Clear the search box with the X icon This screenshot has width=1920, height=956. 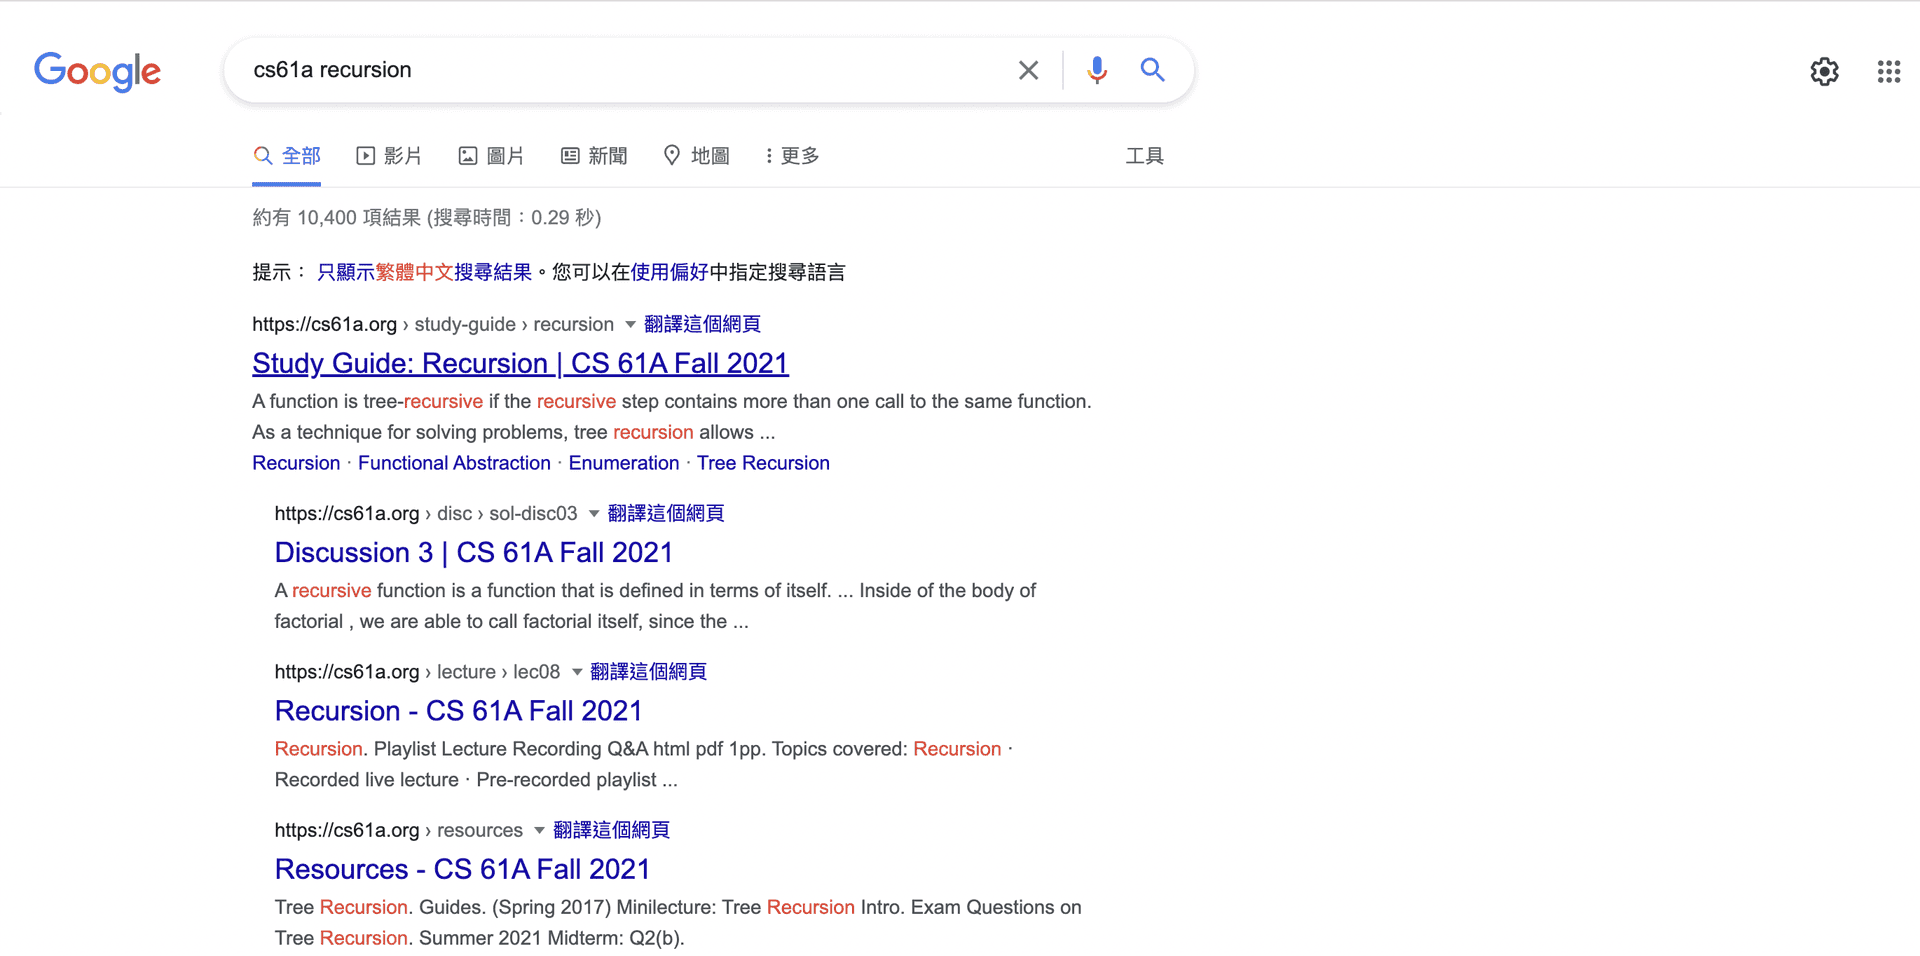click(x=1028, y=70)
